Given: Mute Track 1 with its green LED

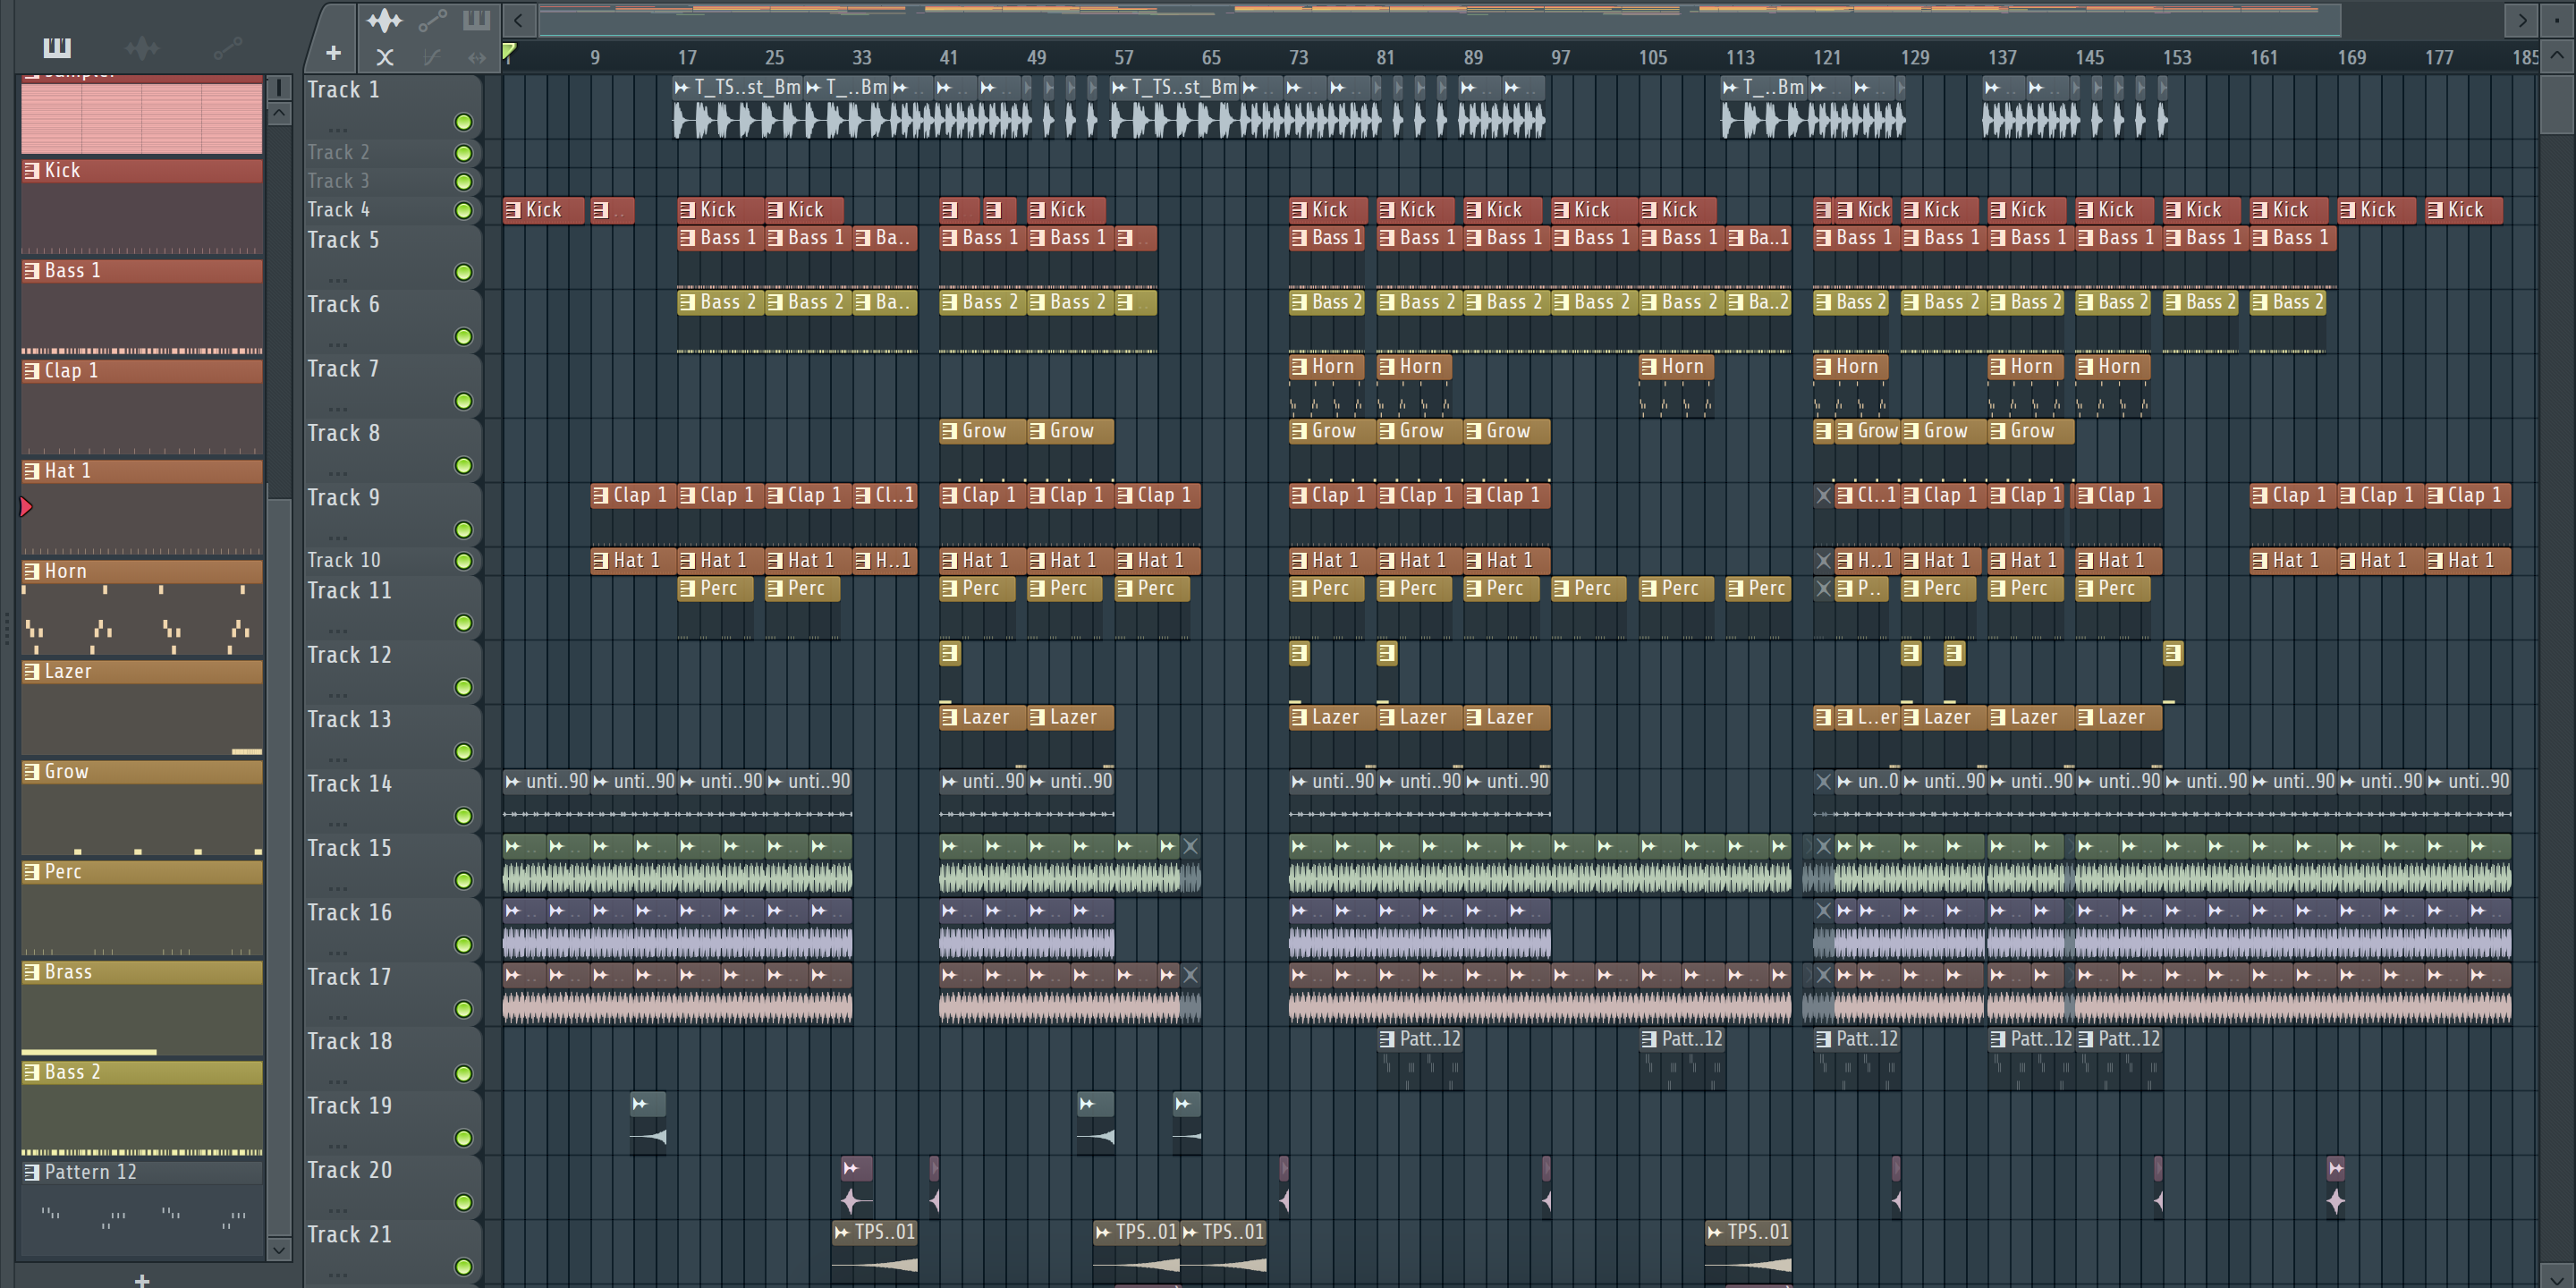Looking at the screenshot, I should 463,122.
